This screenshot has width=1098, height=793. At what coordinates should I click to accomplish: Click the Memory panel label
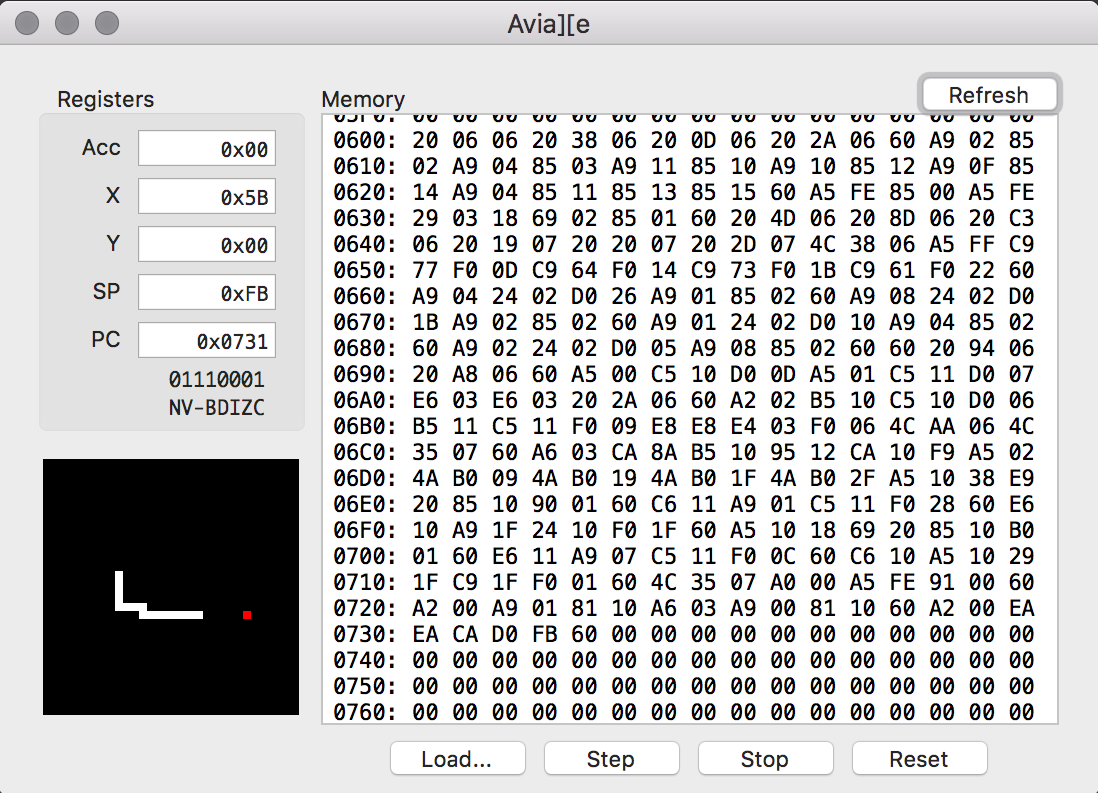pyautogui.click(x=363, y=99)
